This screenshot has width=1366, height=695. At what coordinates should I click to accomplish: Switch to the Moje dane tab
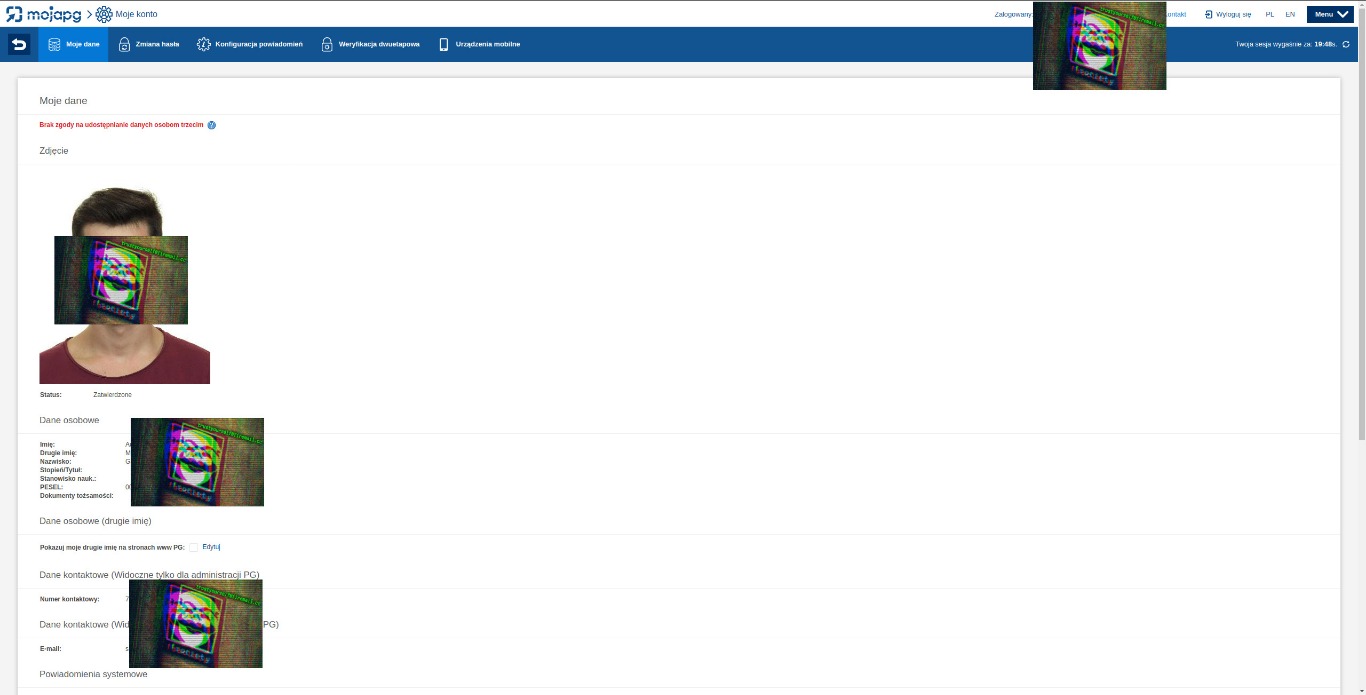73,44
